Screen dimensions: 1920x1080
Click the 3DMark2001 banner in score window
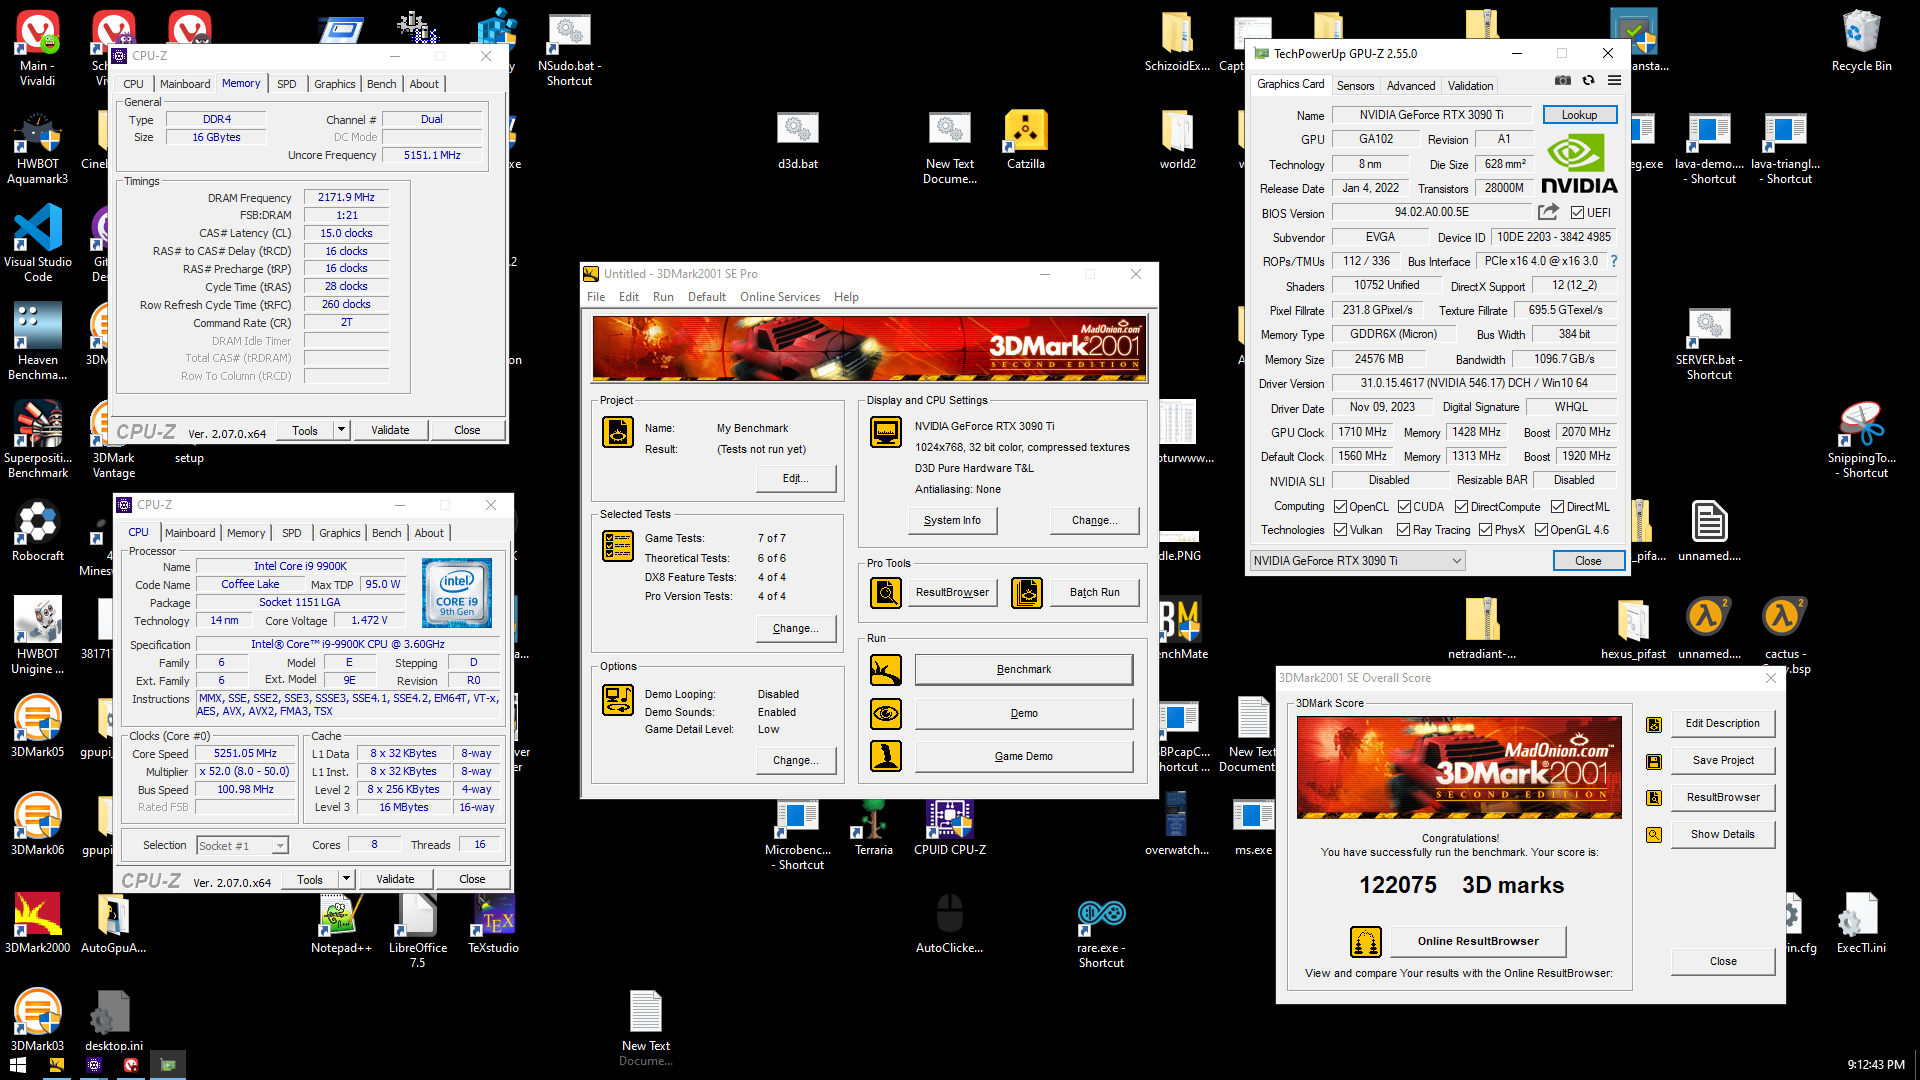click(1459, 766)
